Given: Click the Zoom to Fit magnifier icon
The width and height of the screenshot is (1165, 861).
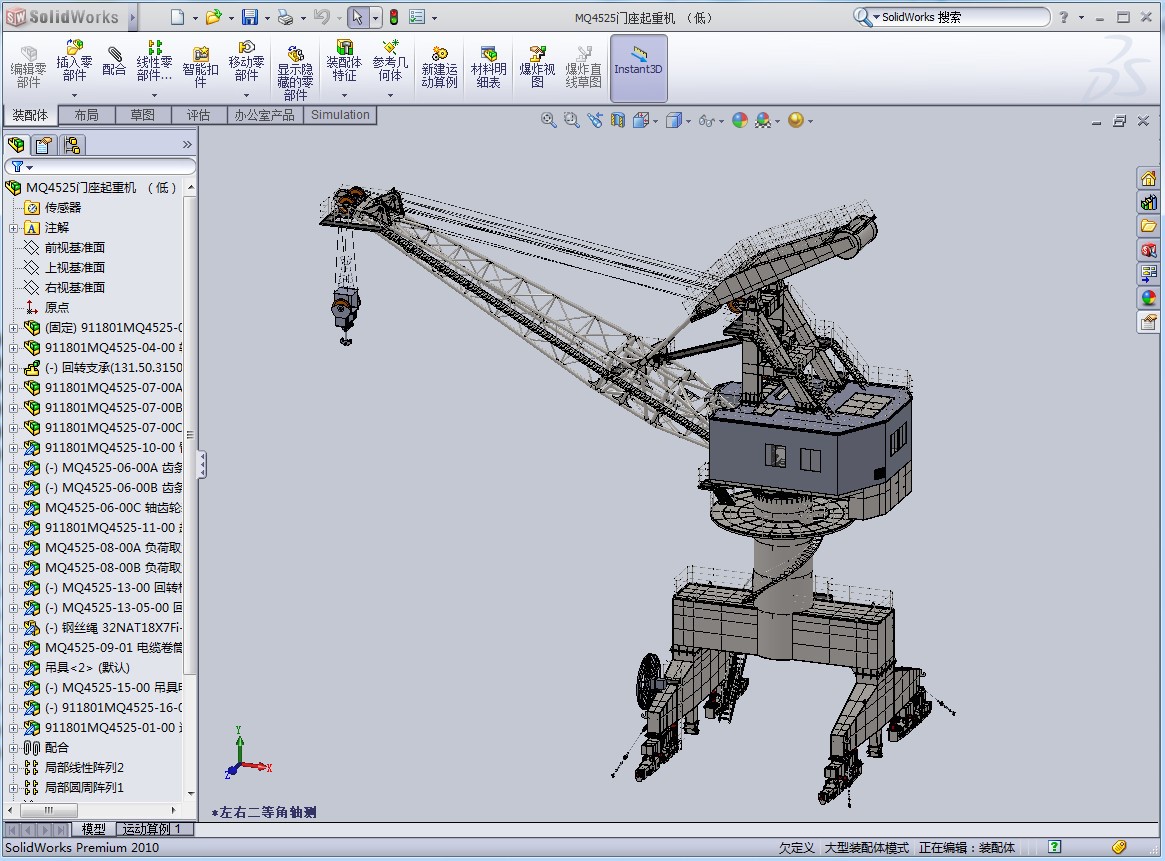Looking at the screenshot, I should (548, 121).
